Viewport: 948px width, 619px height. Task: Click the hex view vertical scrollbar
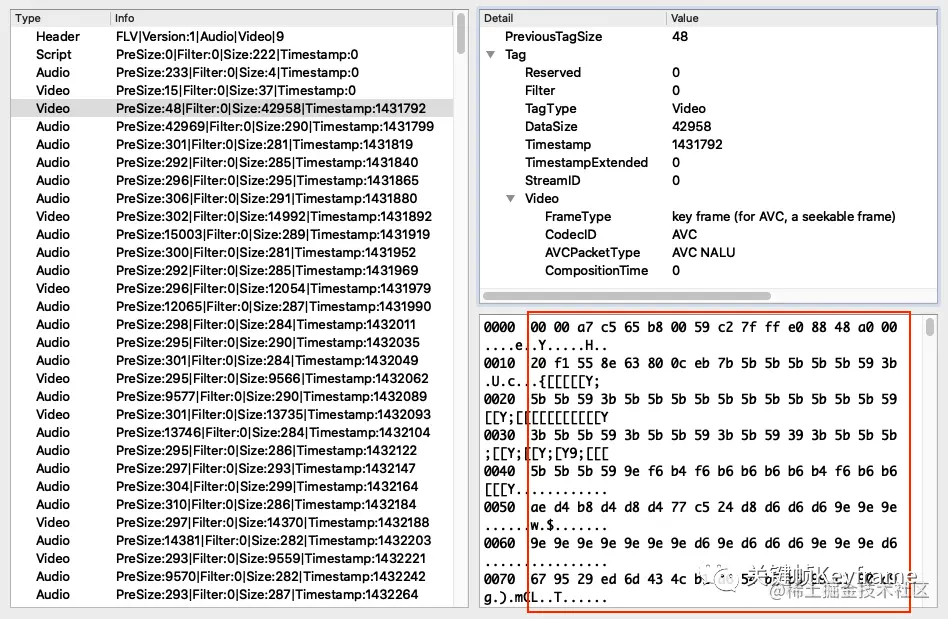(930, 327)
